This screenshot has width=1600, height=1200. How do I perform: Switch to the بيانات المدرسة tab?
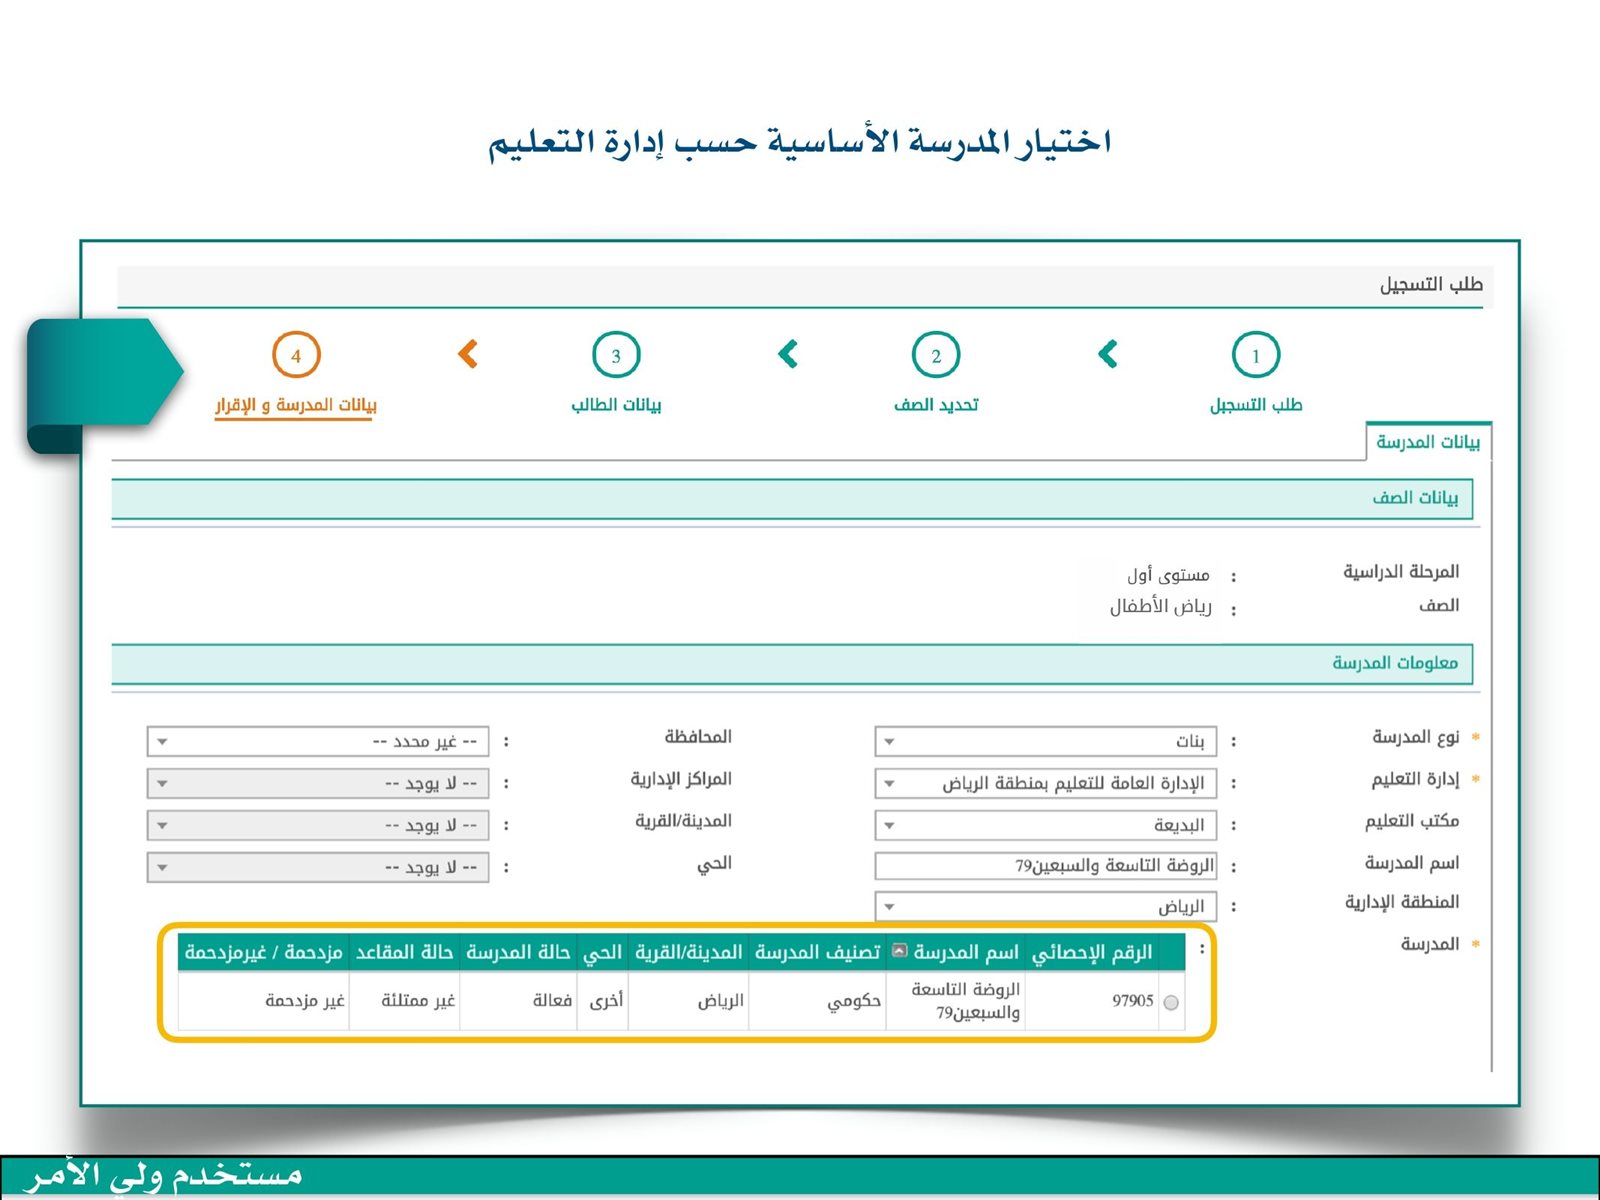(x=1428, y=442)
